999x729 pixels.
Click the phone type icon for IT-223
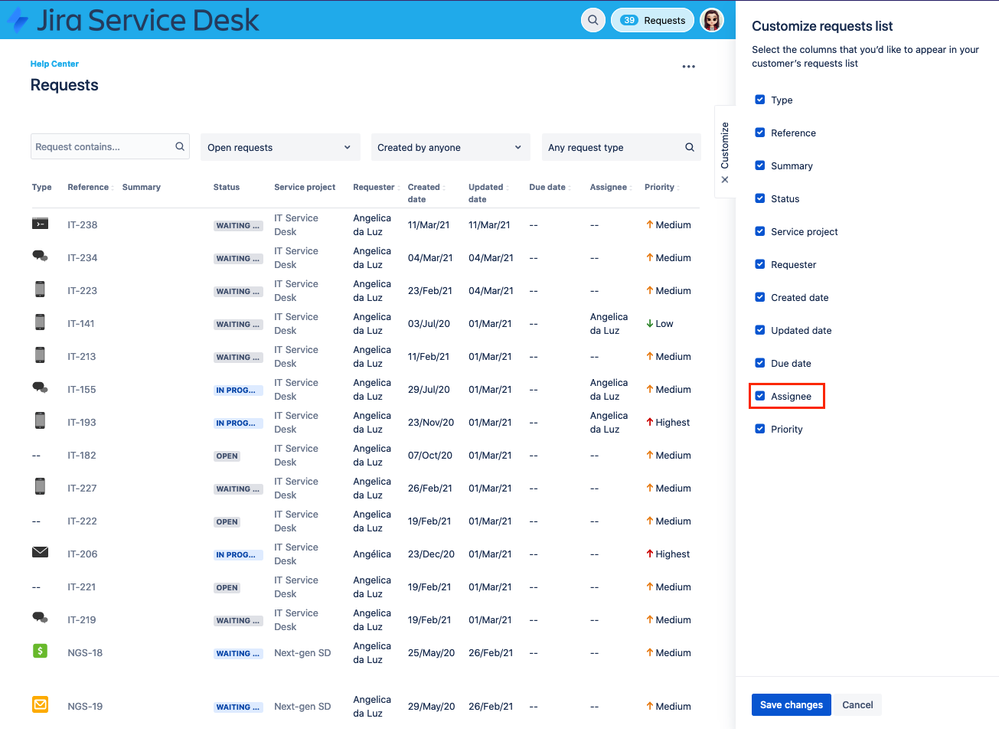coord(40,289)
